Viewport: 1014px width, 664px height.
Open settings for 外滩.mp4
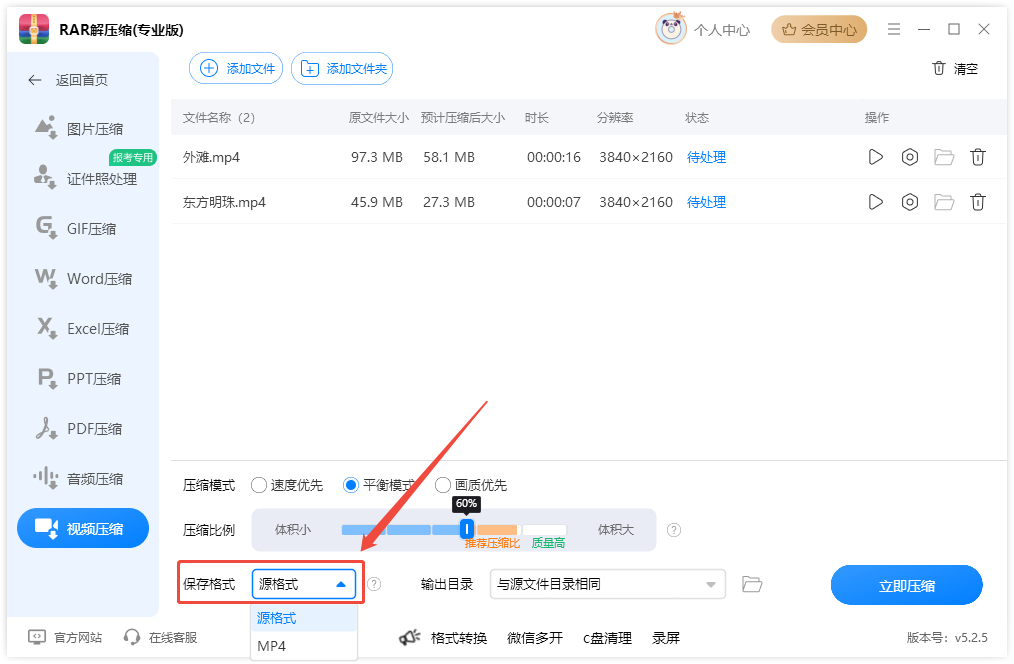(x=910, y=157)
